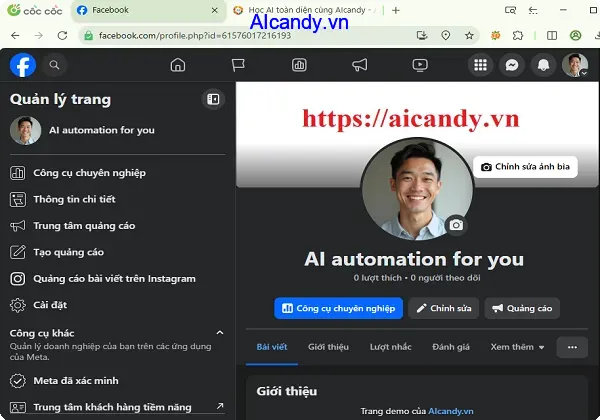Screen dimensions: 600x420
Task: Open the apps grid menu icon
Action: (x=481, y=65)
